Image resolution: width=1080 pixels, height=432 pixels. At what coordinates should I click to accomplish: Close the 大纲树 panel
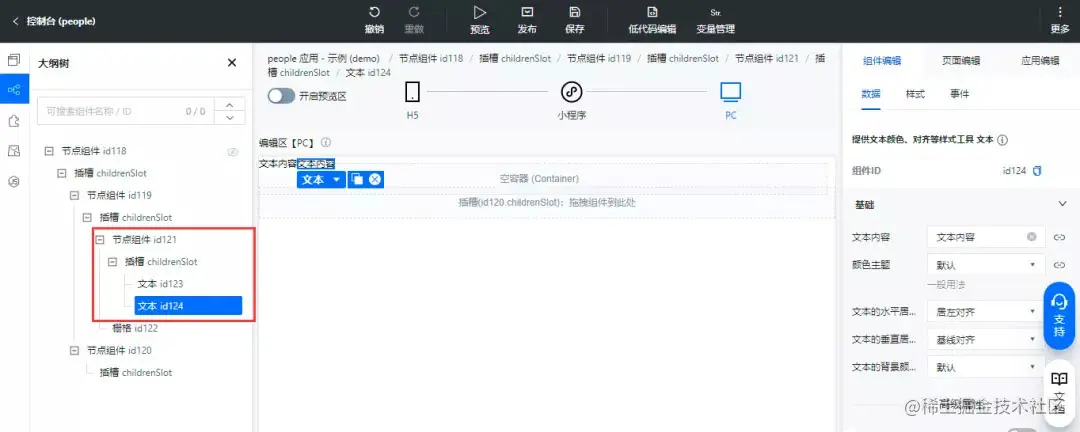click(x=232, y=63)
